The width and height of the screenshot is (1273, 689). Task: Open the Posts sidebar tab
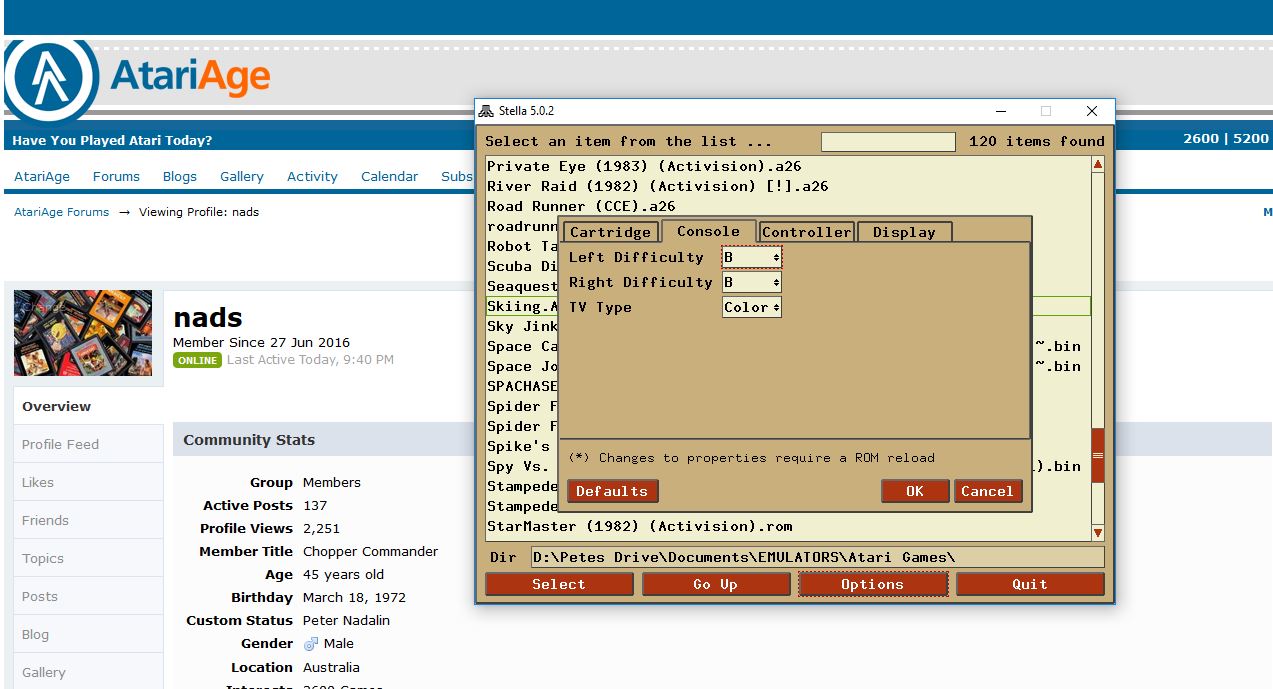pos(88,596)
